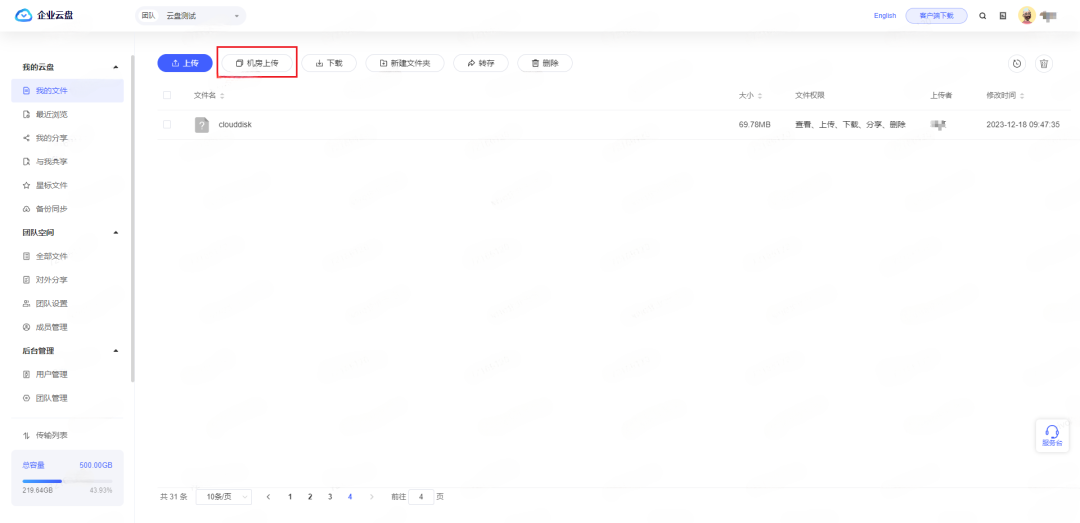Screen dimensions: 1080x523
Task: Click the clouddisk file type icon
Action: coord(202,125)
